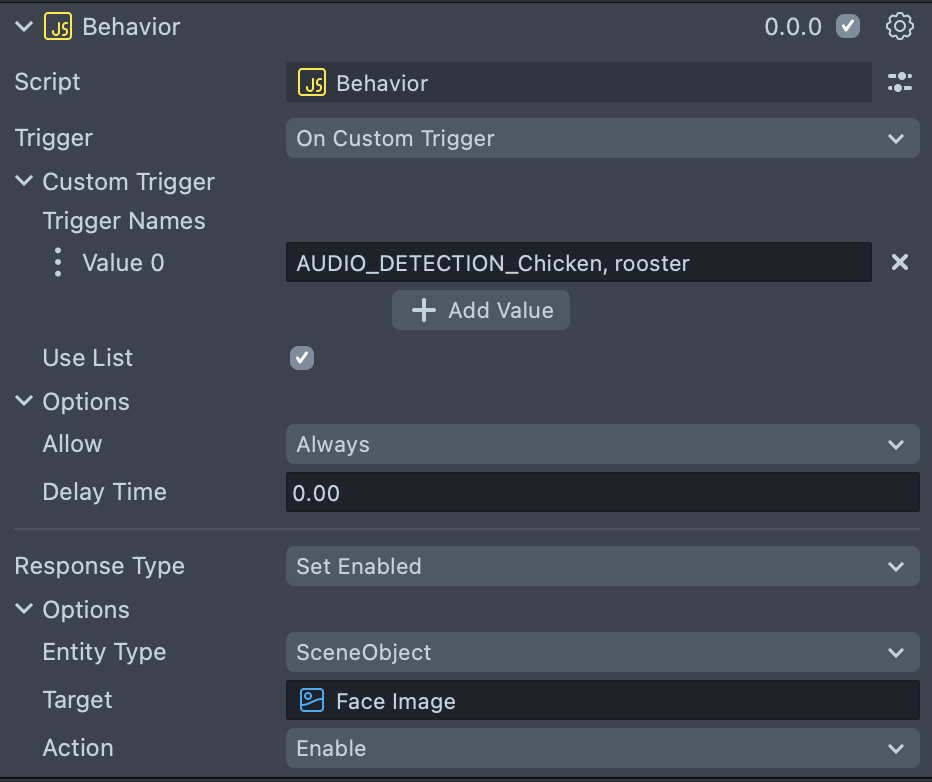
Task: Click the JS icon inside the Script field
Action: point(313,82)
